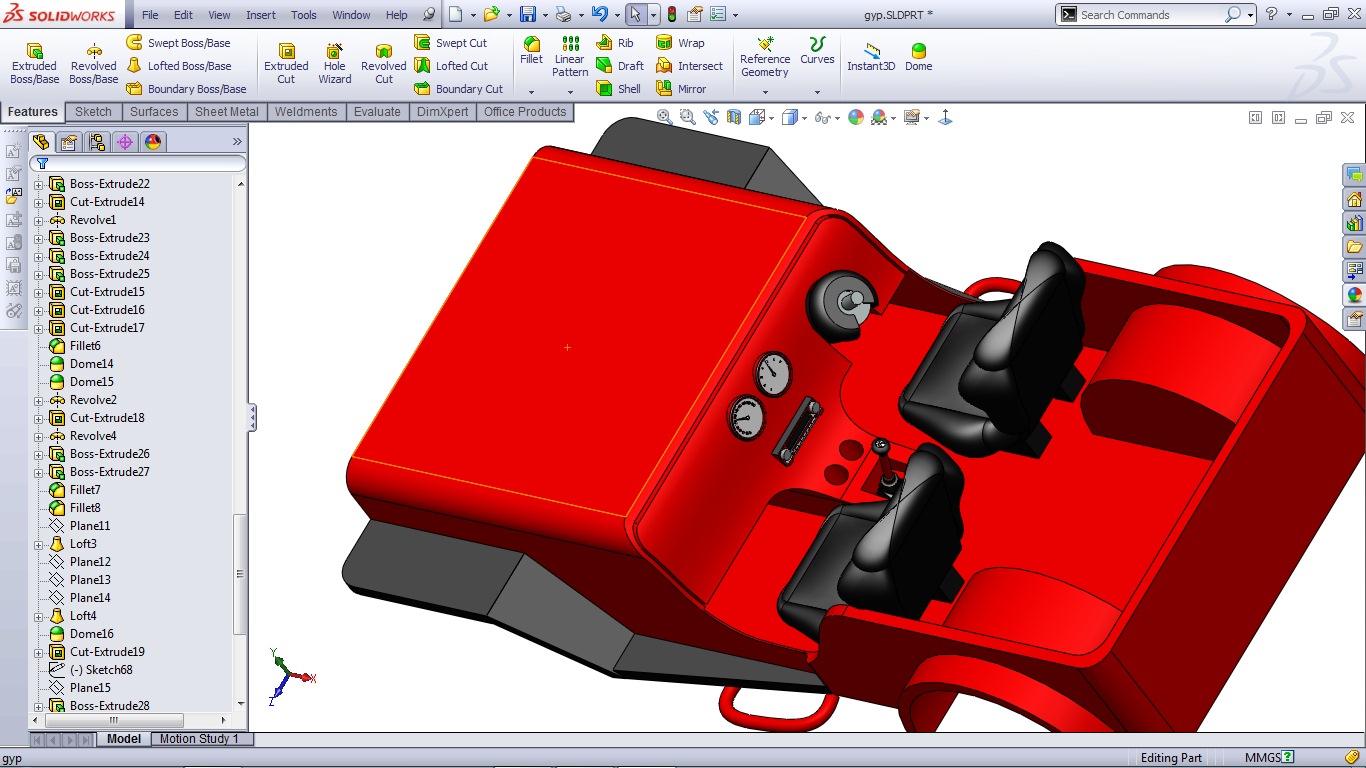Expand the Cut-Extrude19 feature node
1366x768 pixels.
(x=39, y=652)
